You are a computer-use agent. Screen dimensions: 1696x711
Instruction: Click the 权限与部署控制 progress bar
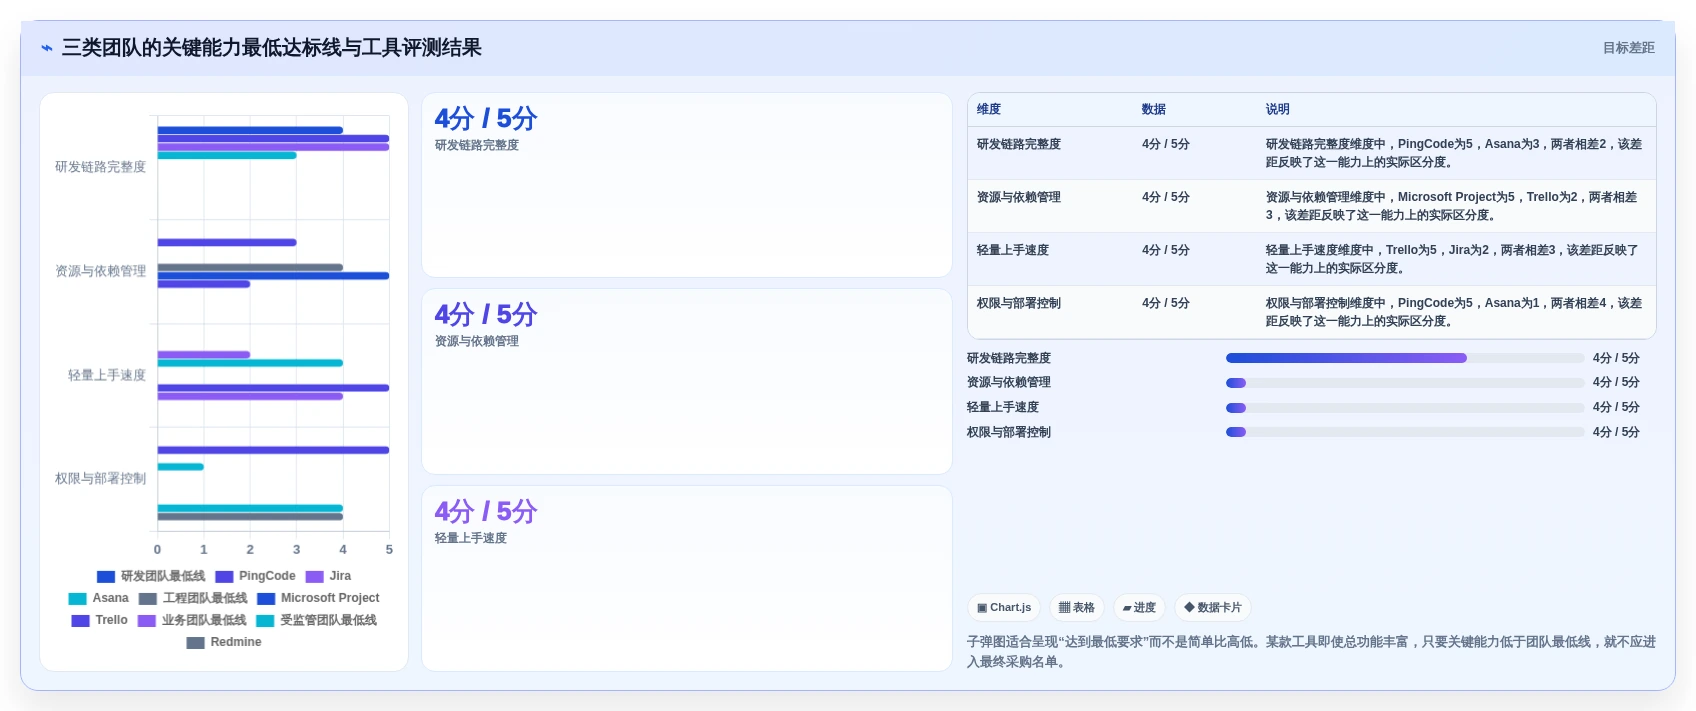1405,432
